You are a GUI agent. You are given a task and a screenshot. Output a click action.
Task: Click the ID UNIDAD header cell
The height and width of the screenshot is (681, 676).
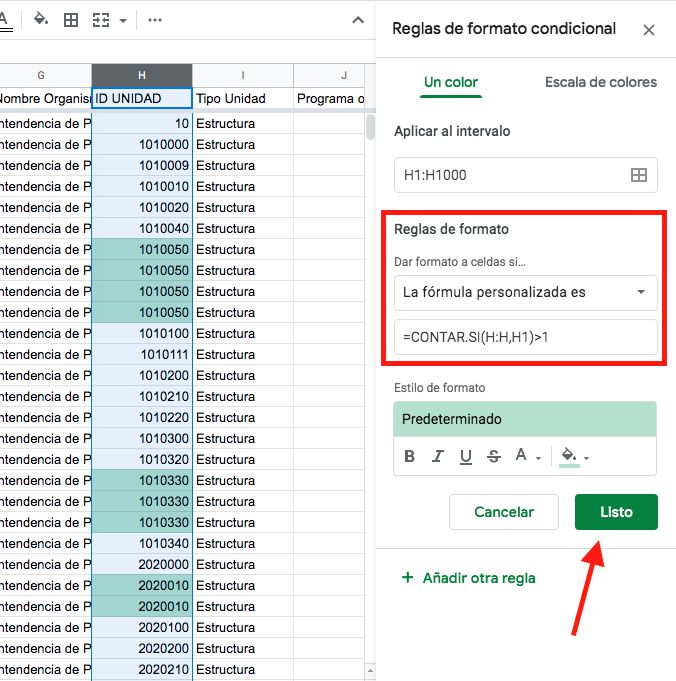(x=142, y=99)
